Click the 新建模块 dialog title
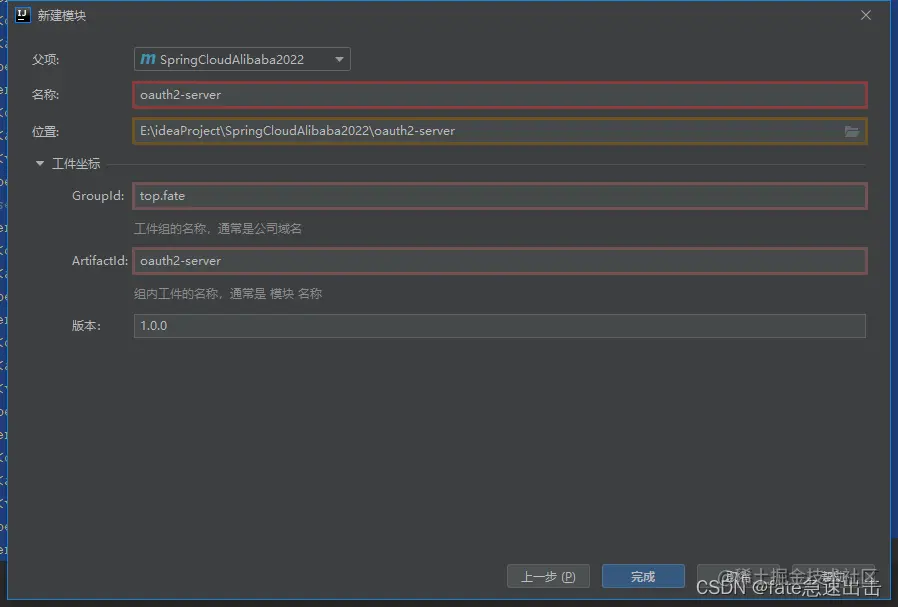This screenshot has height=607, width=898. tap(62, 15)
